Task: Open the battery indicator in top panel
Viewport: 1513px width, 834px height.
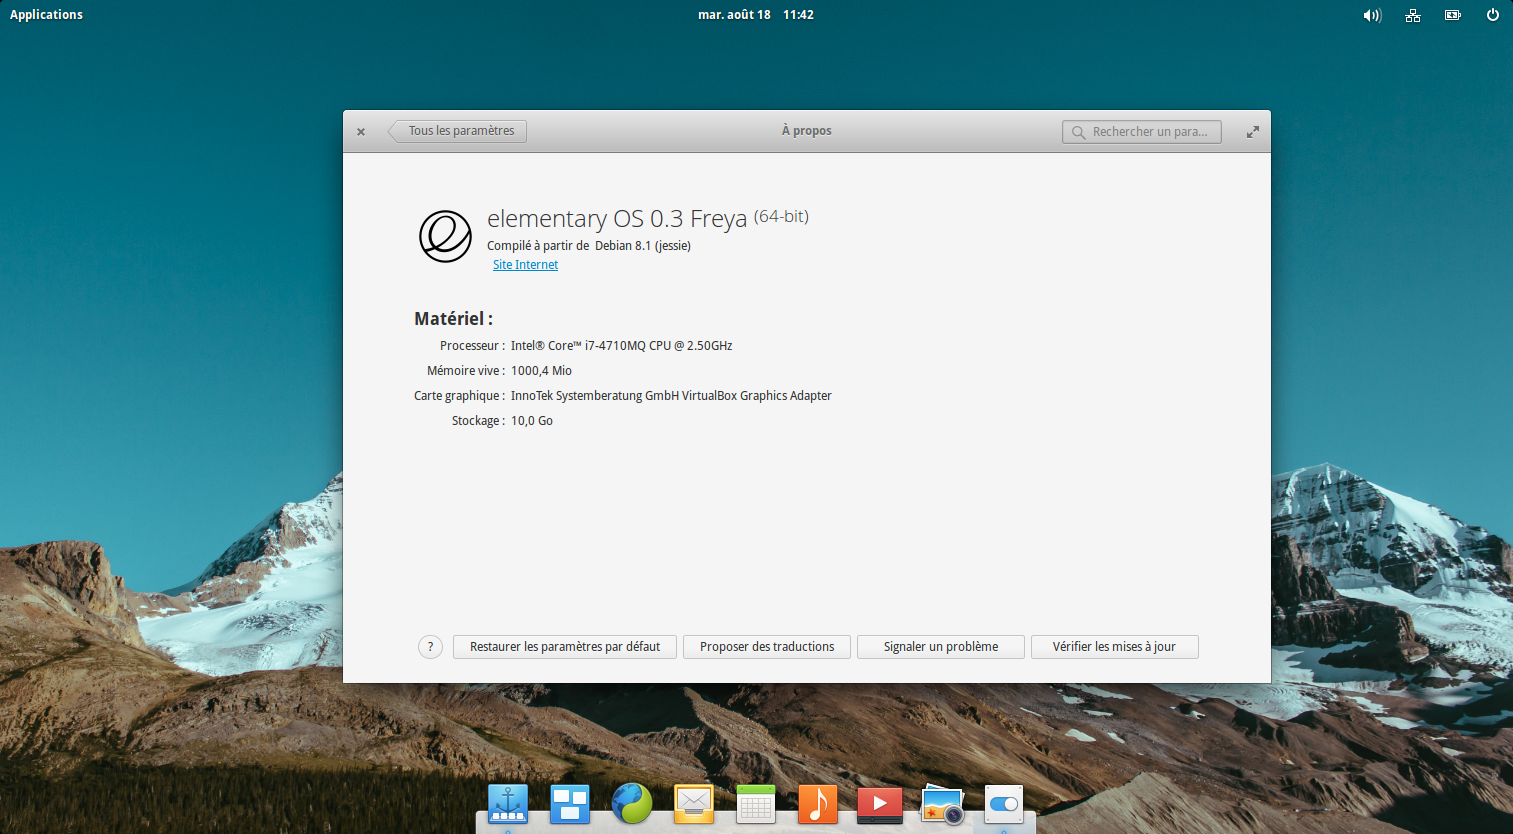Action: point(1453,15)
